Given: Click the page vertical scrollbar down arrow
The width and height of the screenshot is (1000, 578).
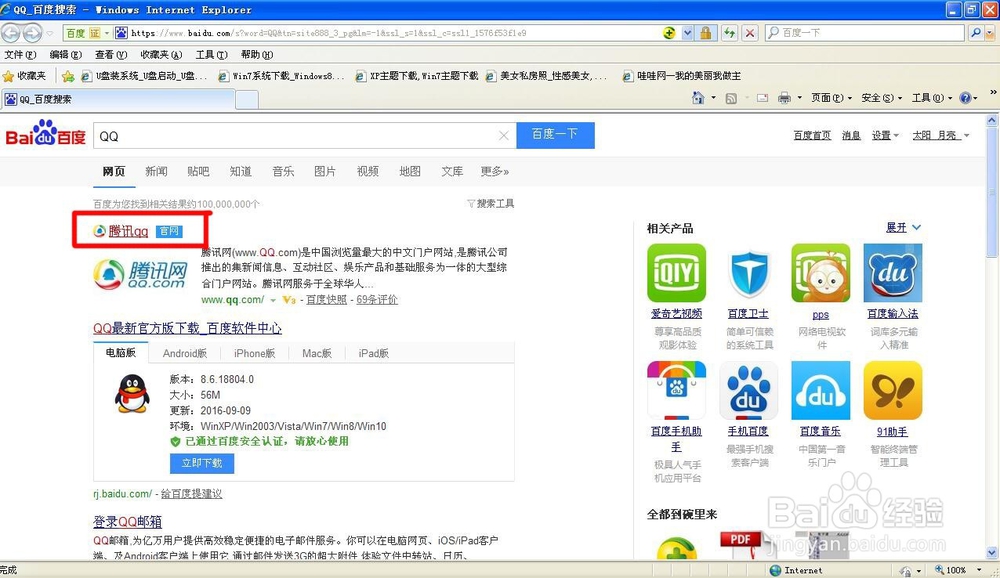Looking at the screenshot, I should (x=992, y=552).
